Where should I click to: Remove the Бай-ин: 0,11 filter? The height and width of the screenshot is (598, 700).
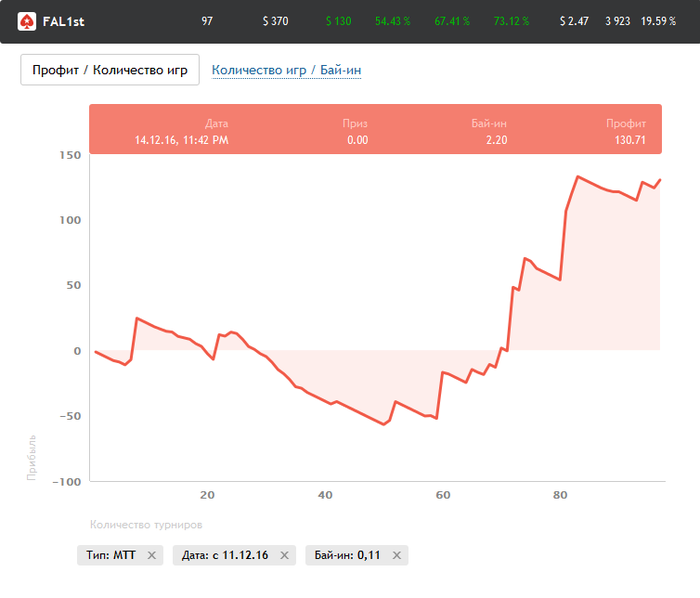[397, 555]
